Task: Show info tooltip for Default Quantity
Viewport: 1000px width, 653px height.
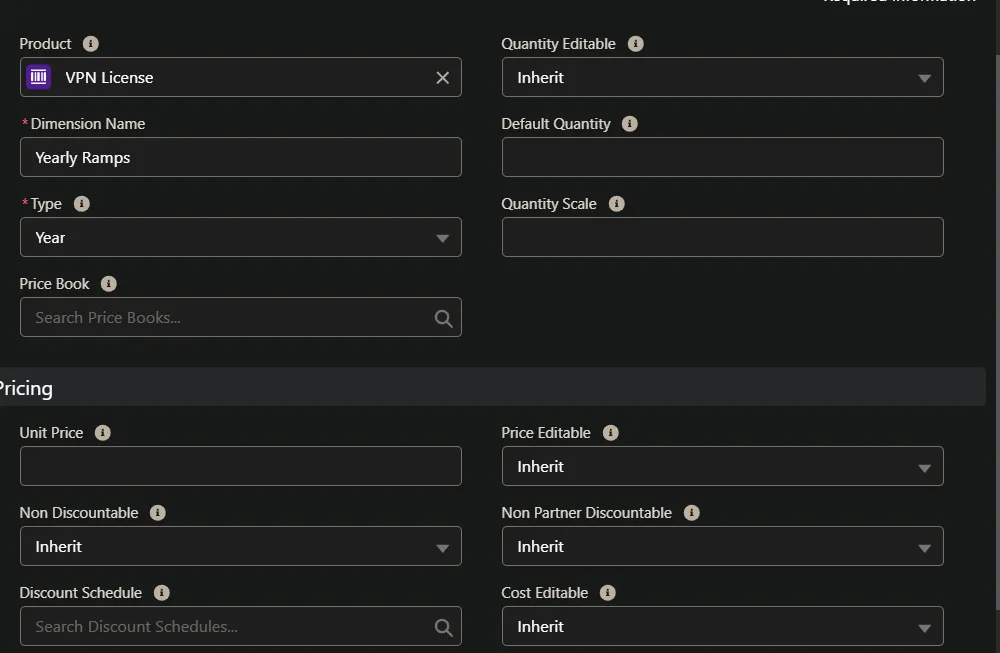Action: click(x=629, y=124)
